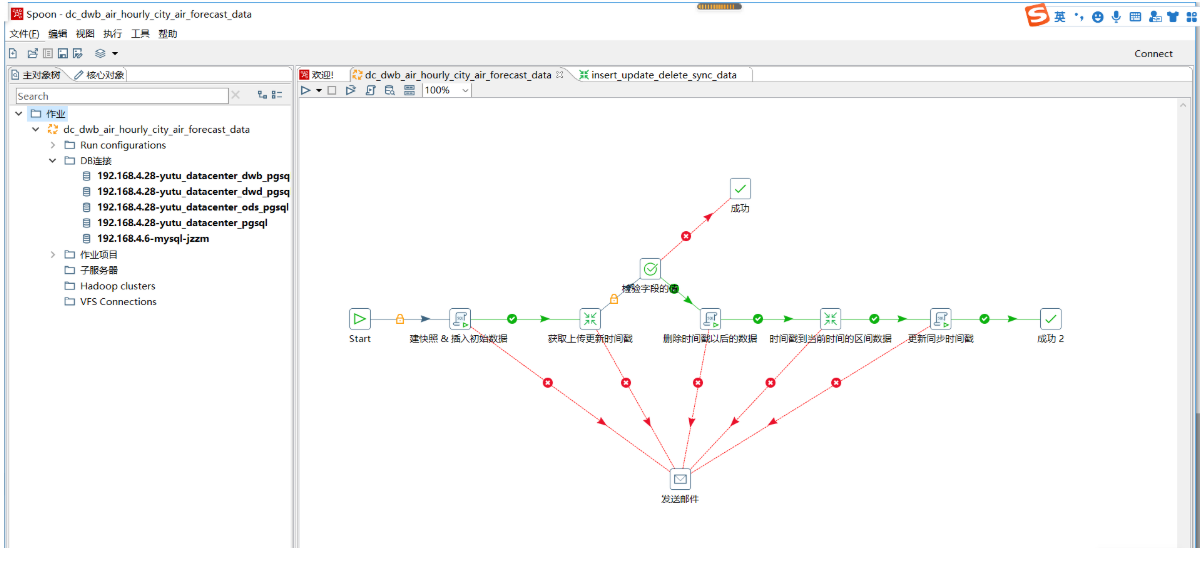This screenshot has width=1200, height=565.
Task: Select 192.168.4.28-yutu_datacenter_pgsql connection
Action: 182,223
